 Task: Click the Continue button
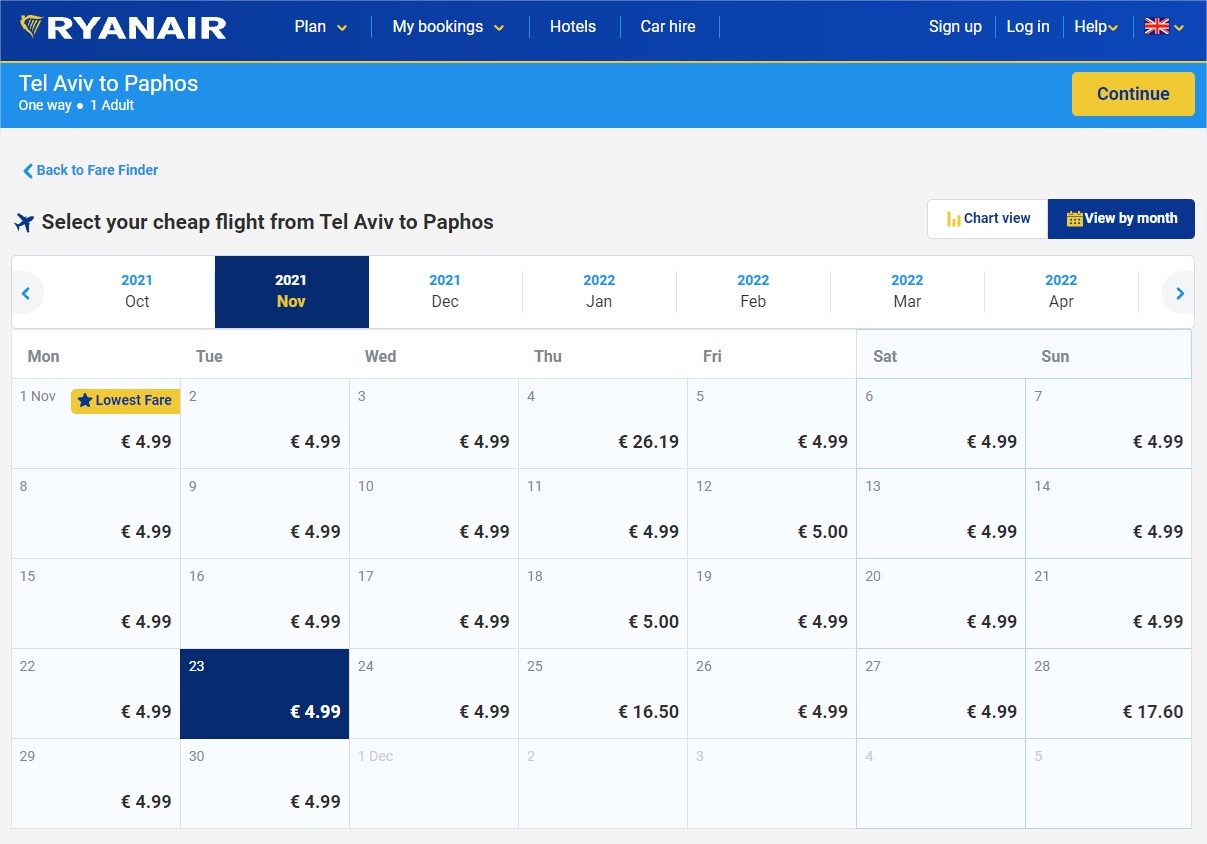point(1133,94)
